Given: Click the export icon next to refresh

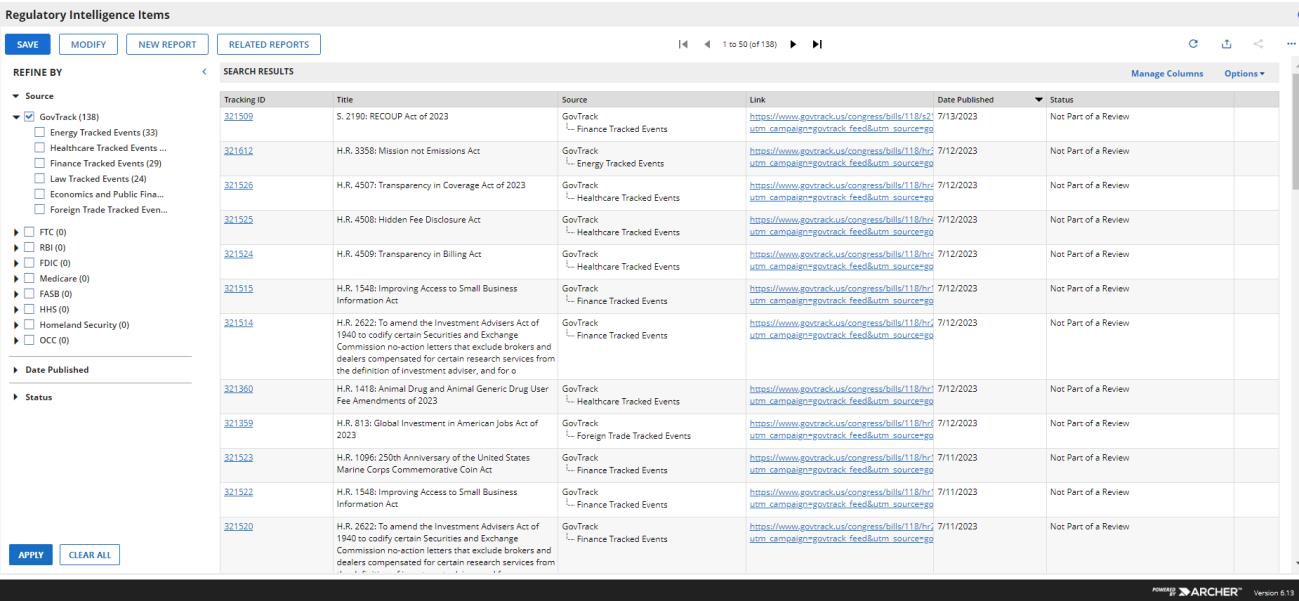Looking at the screenshot, I should [x=1227, y=44].
